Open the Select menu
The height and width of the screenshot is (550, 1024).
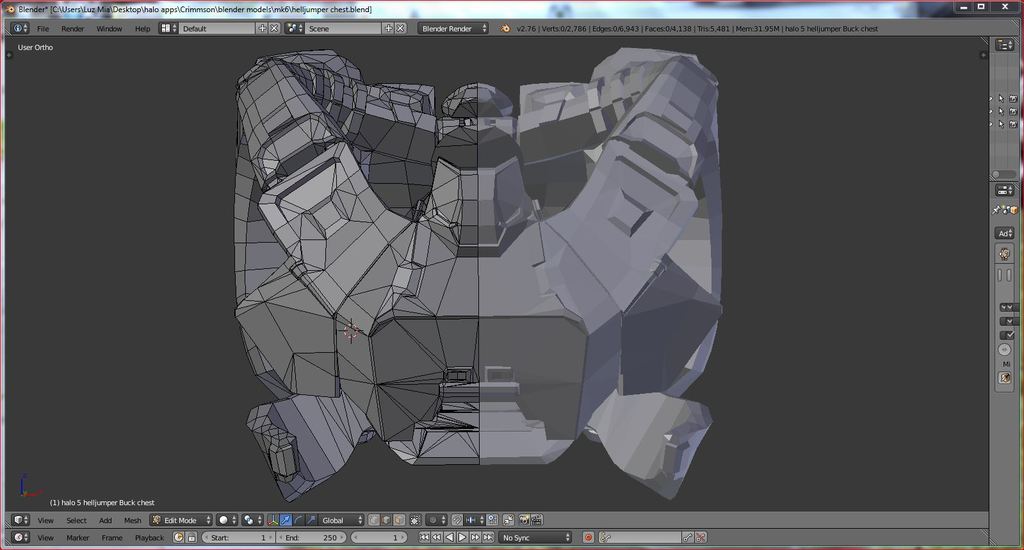pos(76,521)
